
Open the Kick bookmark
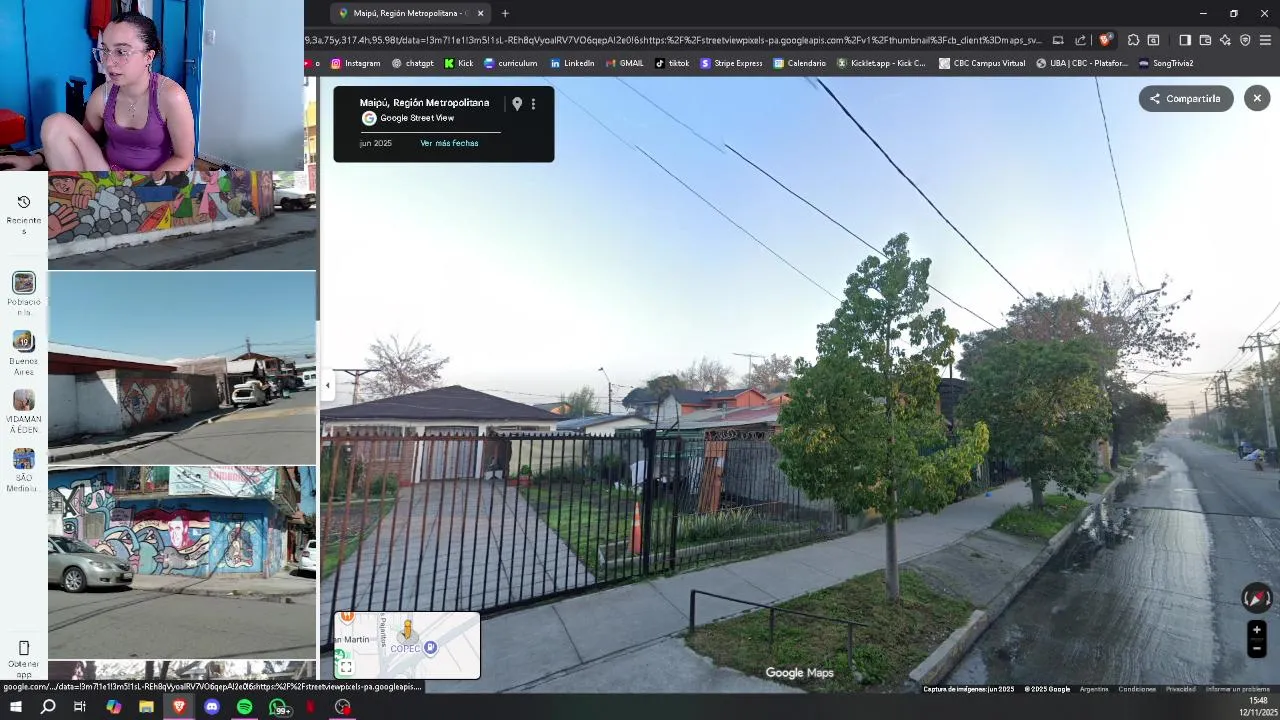pos(459,63)
